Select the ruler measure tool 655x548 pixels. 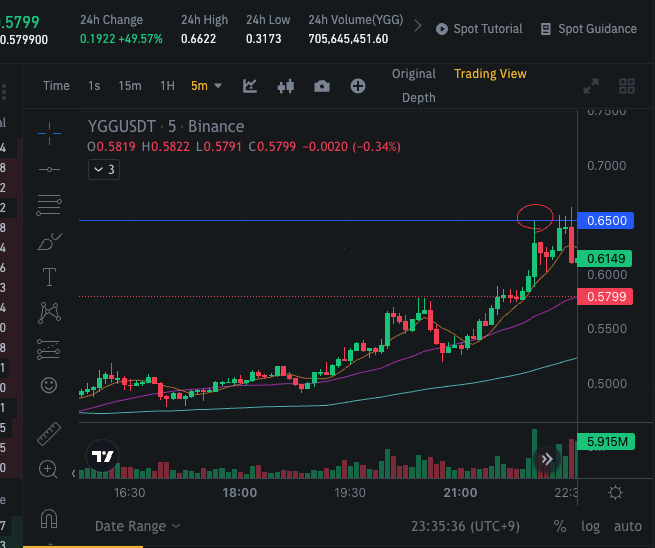pos(49,434)
